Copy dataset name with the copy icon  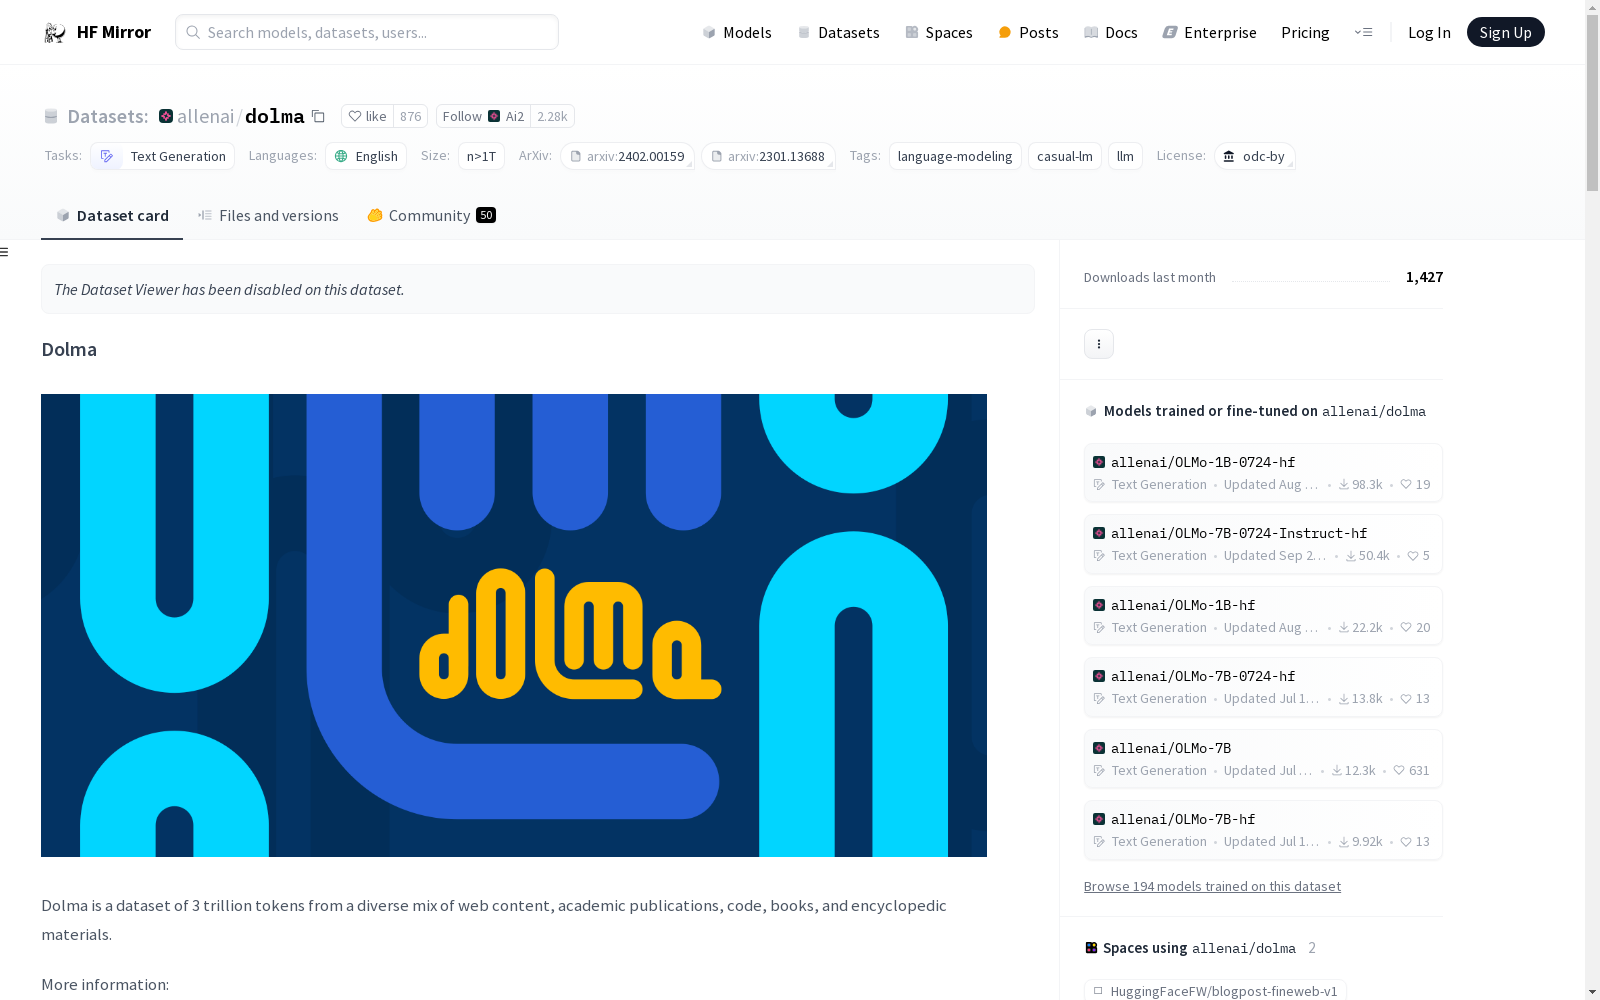click(x=318, y=116)
